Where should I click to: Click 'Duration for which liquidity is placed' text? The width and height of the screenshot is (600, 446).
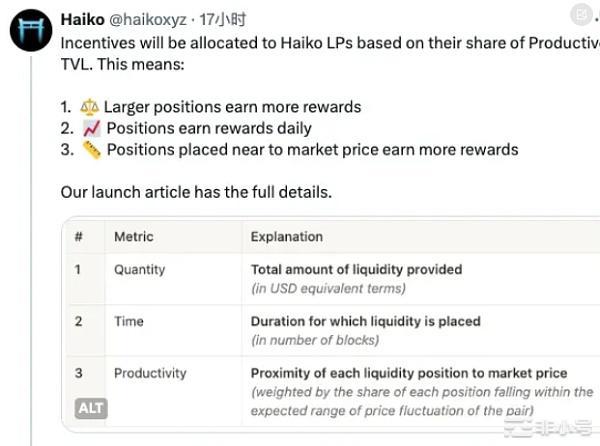pos(366,321)
